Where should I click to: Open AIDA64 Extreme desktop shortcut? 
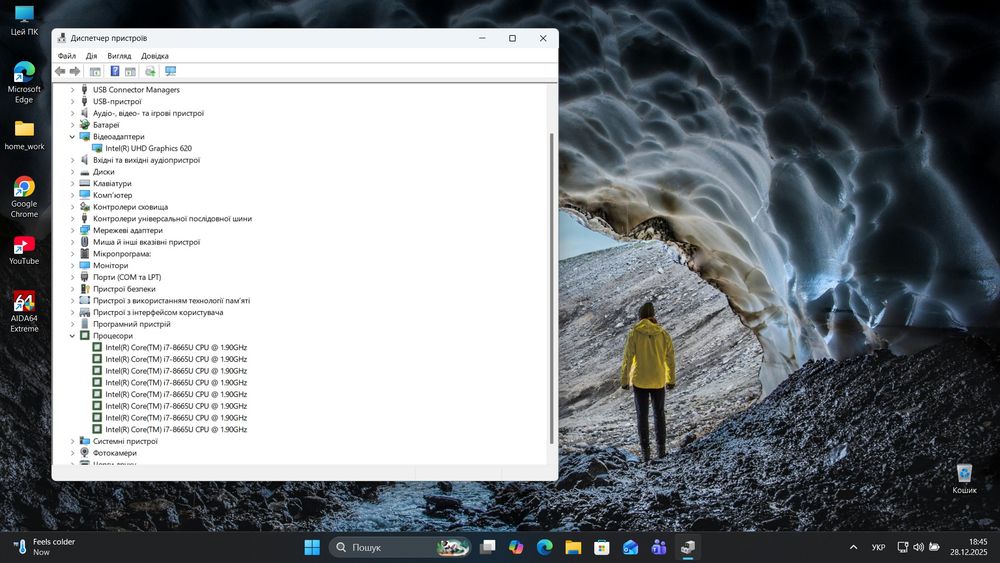coord(24,312)
